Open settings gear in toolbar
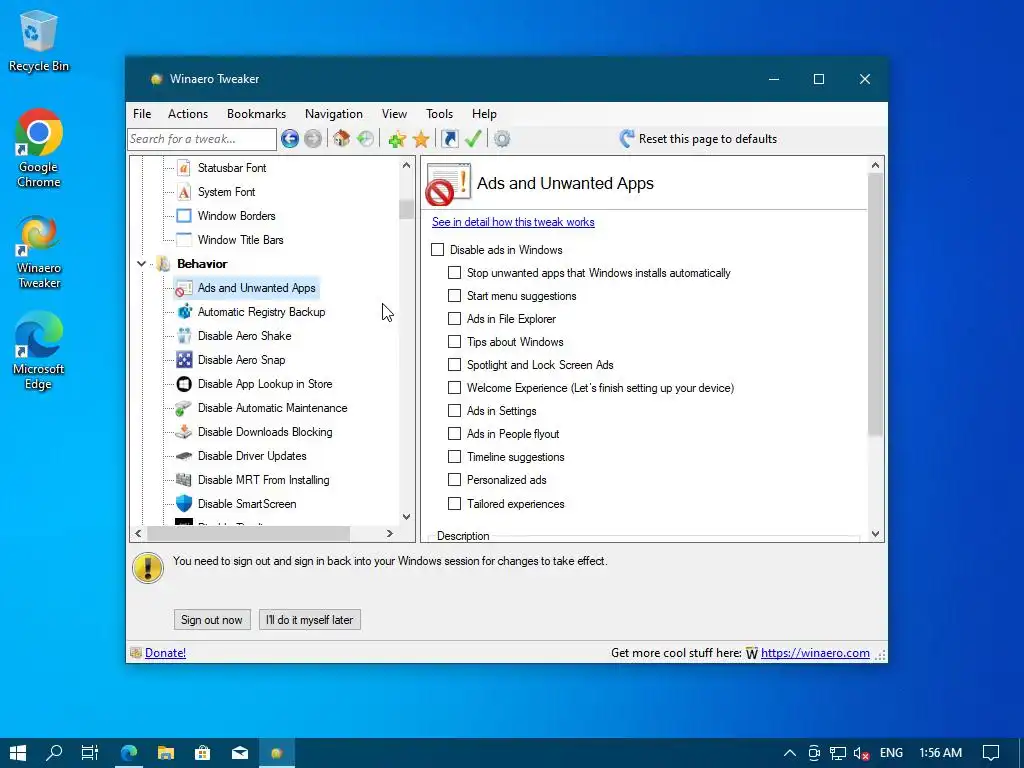This screenshot has width=1024, height=768. [502, 138]
